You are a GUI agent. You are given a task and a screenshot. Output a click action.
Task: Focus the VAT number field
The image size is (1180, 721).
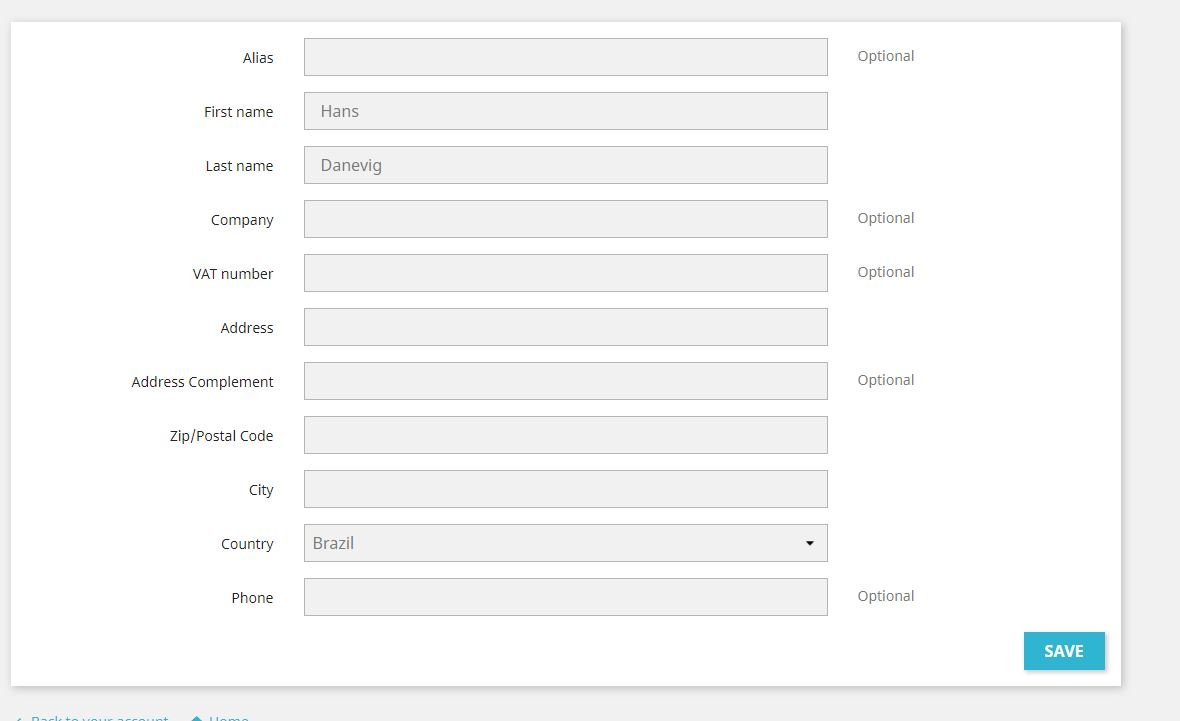[565, 273]
